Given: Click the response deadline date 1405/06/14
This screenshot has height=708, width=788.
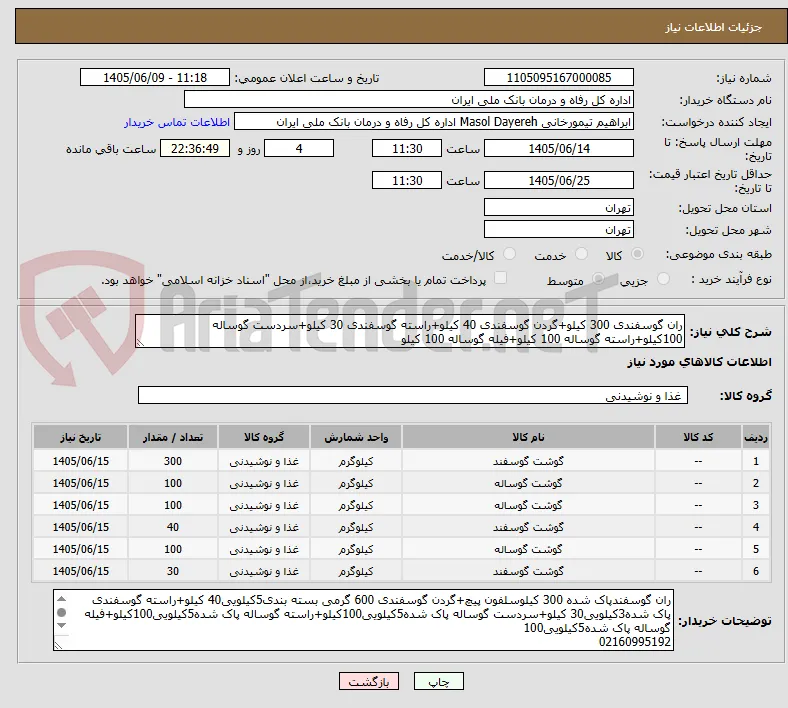Looking at the screenshot, I should [559, 148].
